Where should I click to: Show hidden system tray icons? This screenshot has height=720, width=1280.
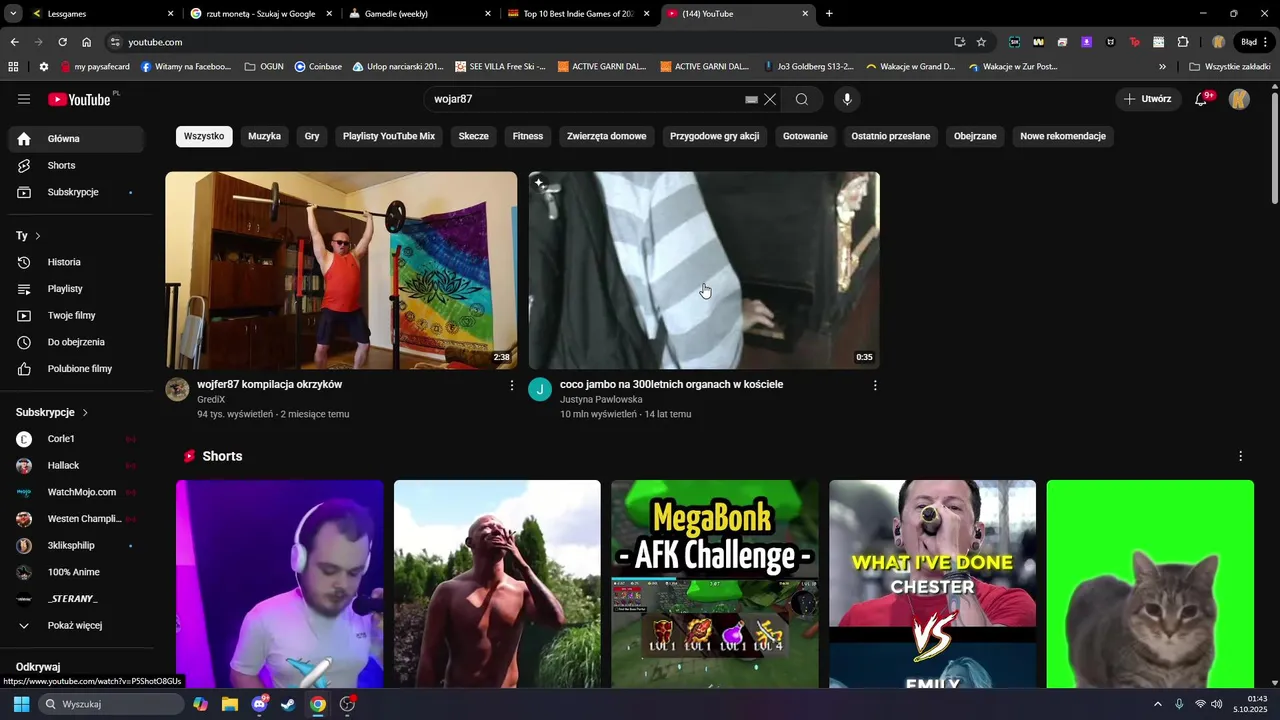(x=1158, y=704)
